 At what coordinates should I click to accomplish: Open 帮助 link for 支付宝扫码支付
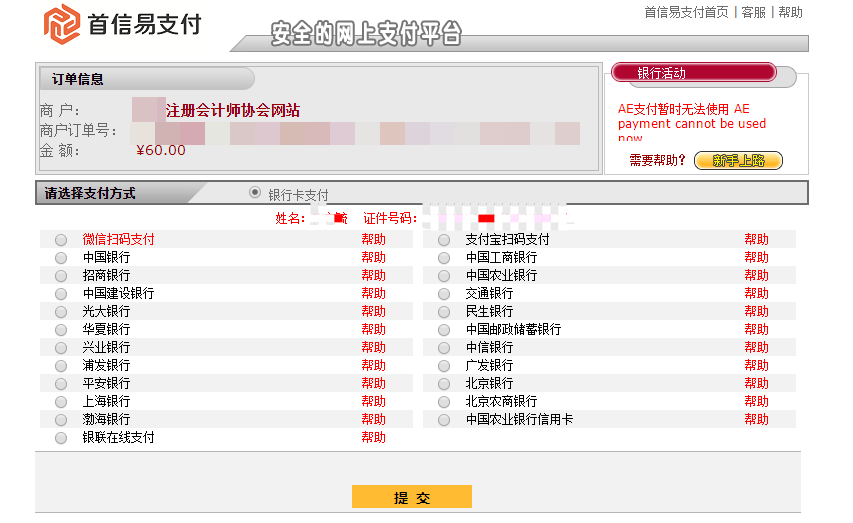tap(757, 239)
